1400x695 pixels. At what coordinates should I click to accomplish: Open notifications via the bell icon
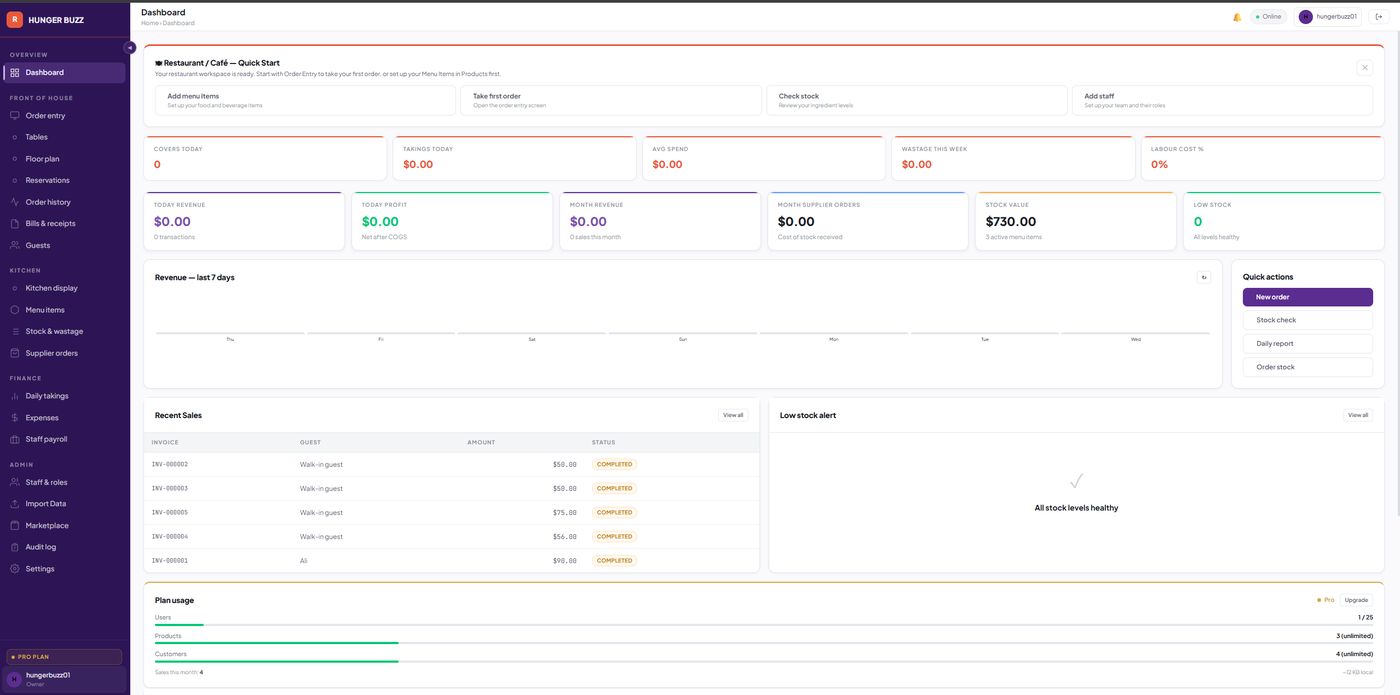point(1237,17)
